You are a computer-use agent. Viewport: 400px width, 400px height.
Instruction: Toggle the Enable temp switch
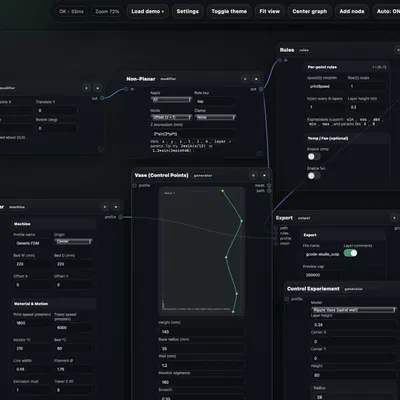click(314, 156)
